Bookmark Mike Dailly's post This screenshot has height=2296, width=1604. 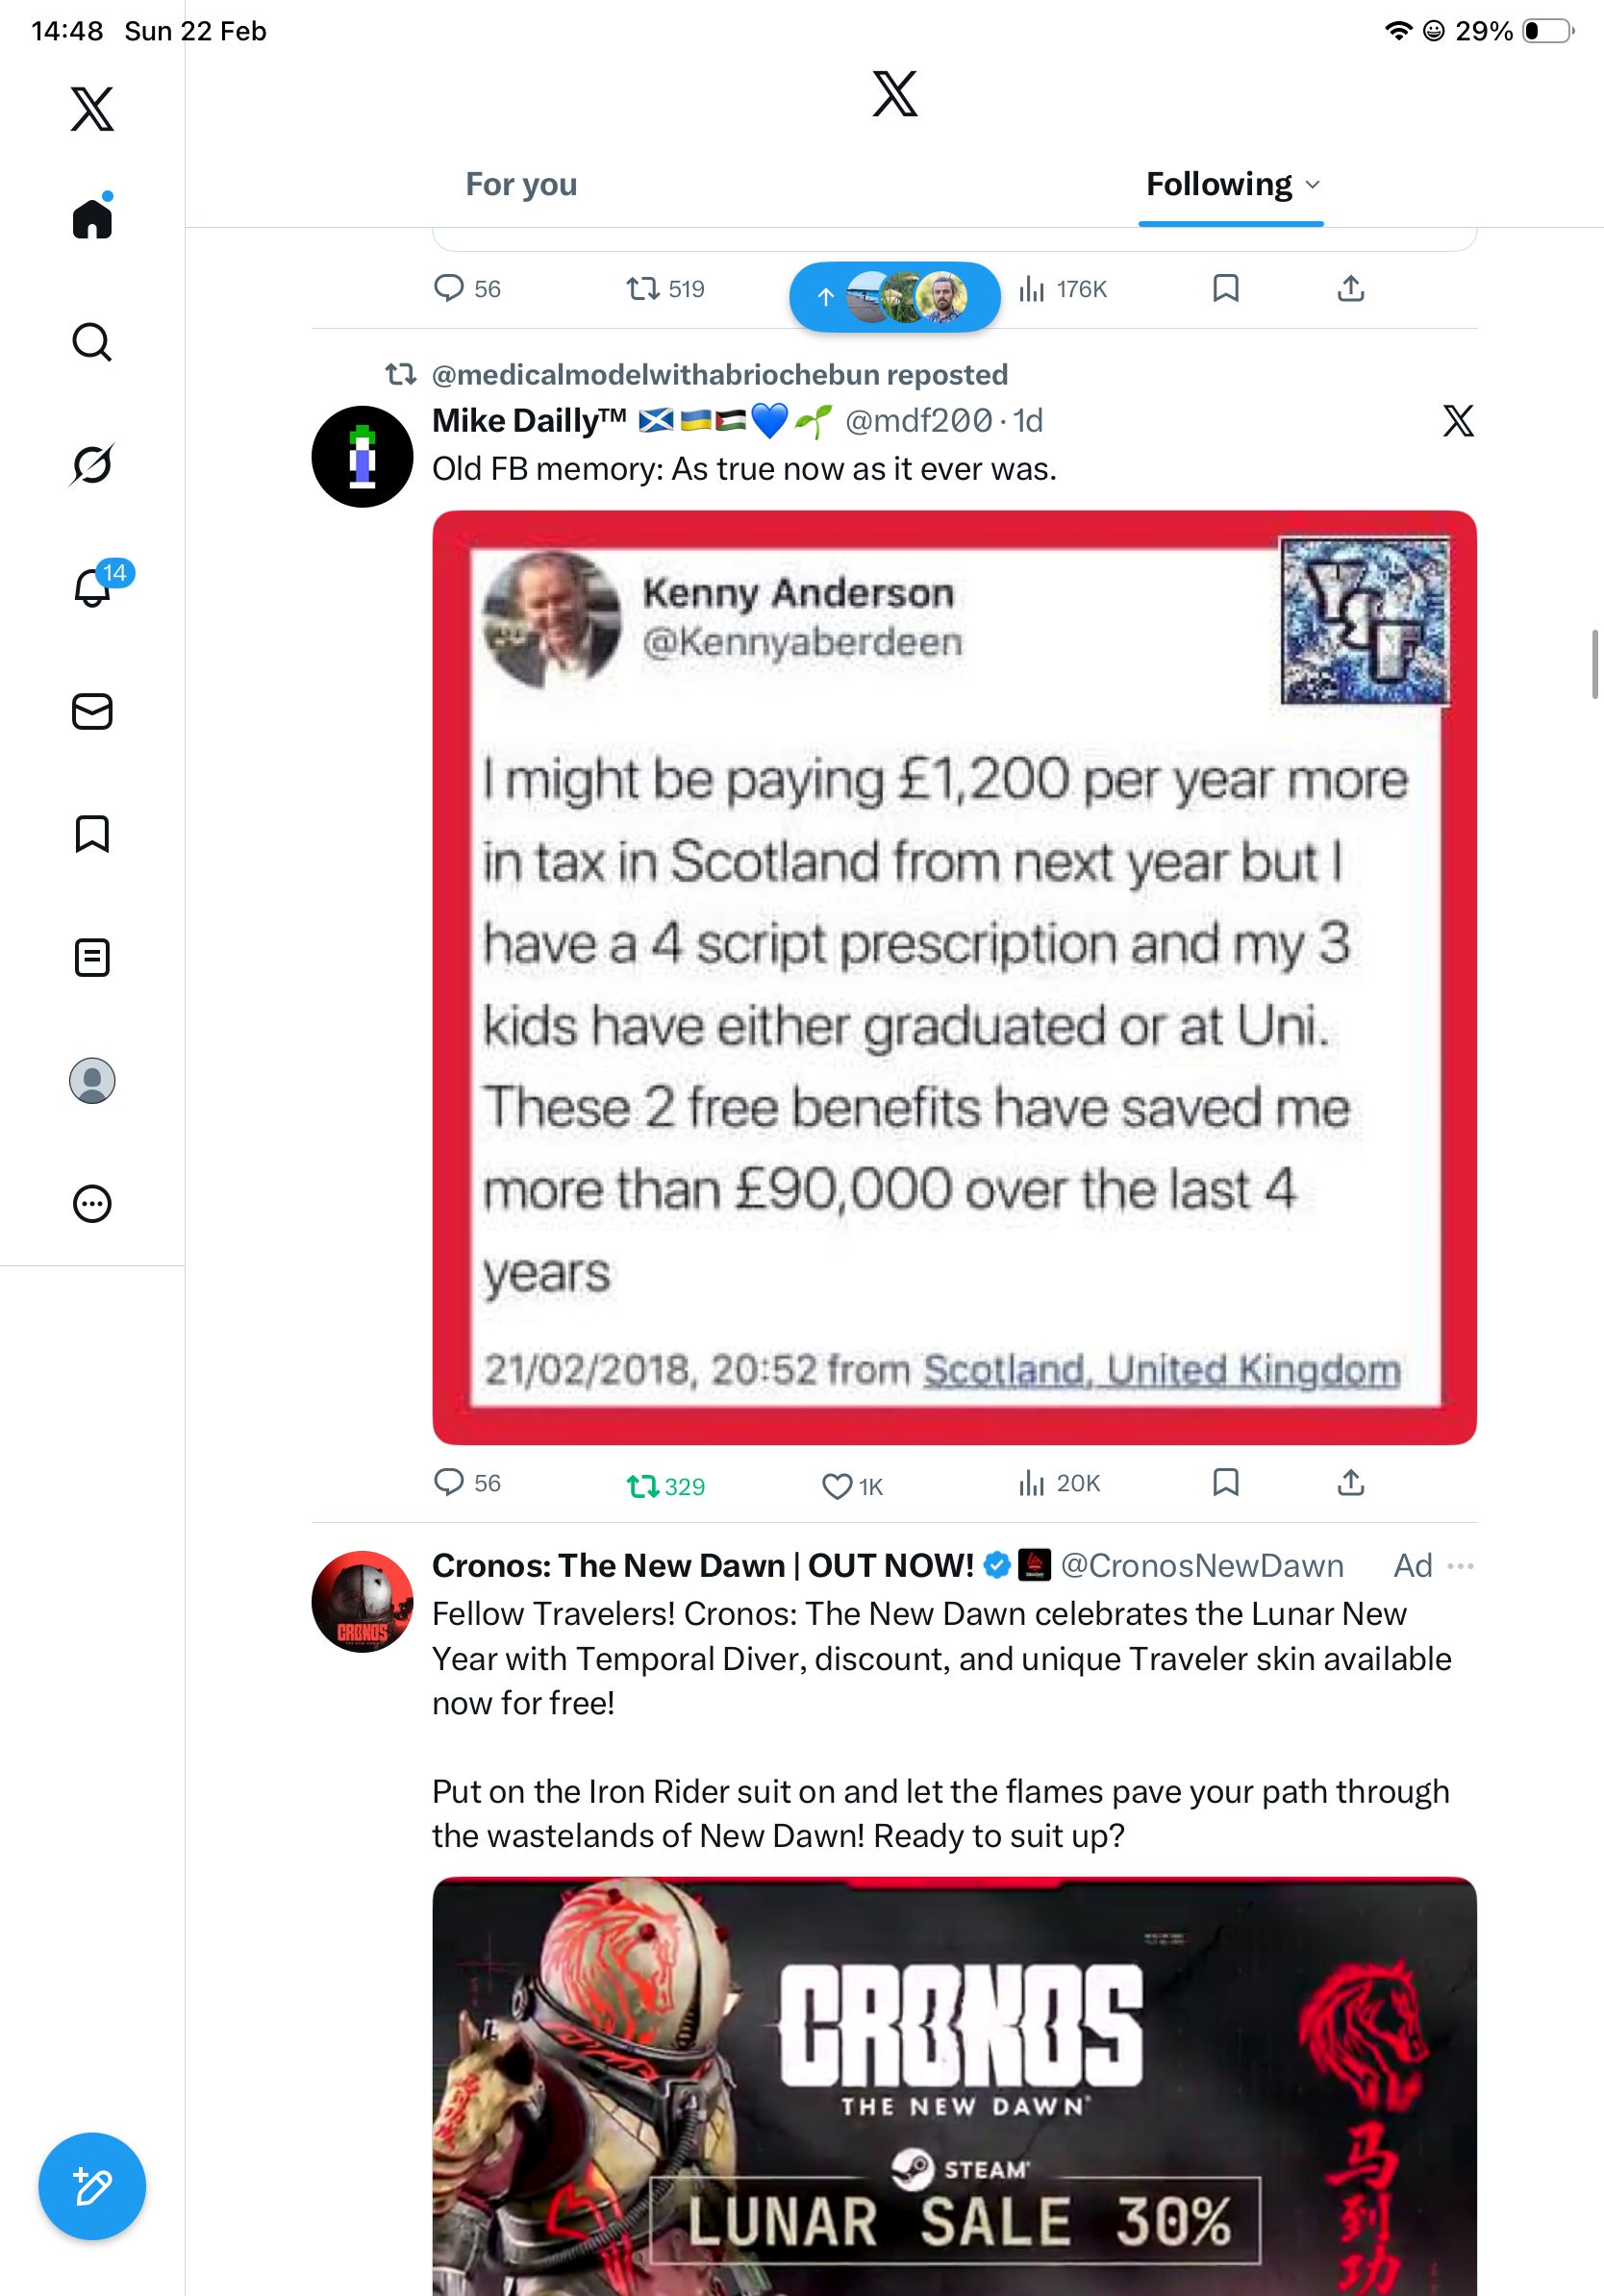click(1225, 1482)
